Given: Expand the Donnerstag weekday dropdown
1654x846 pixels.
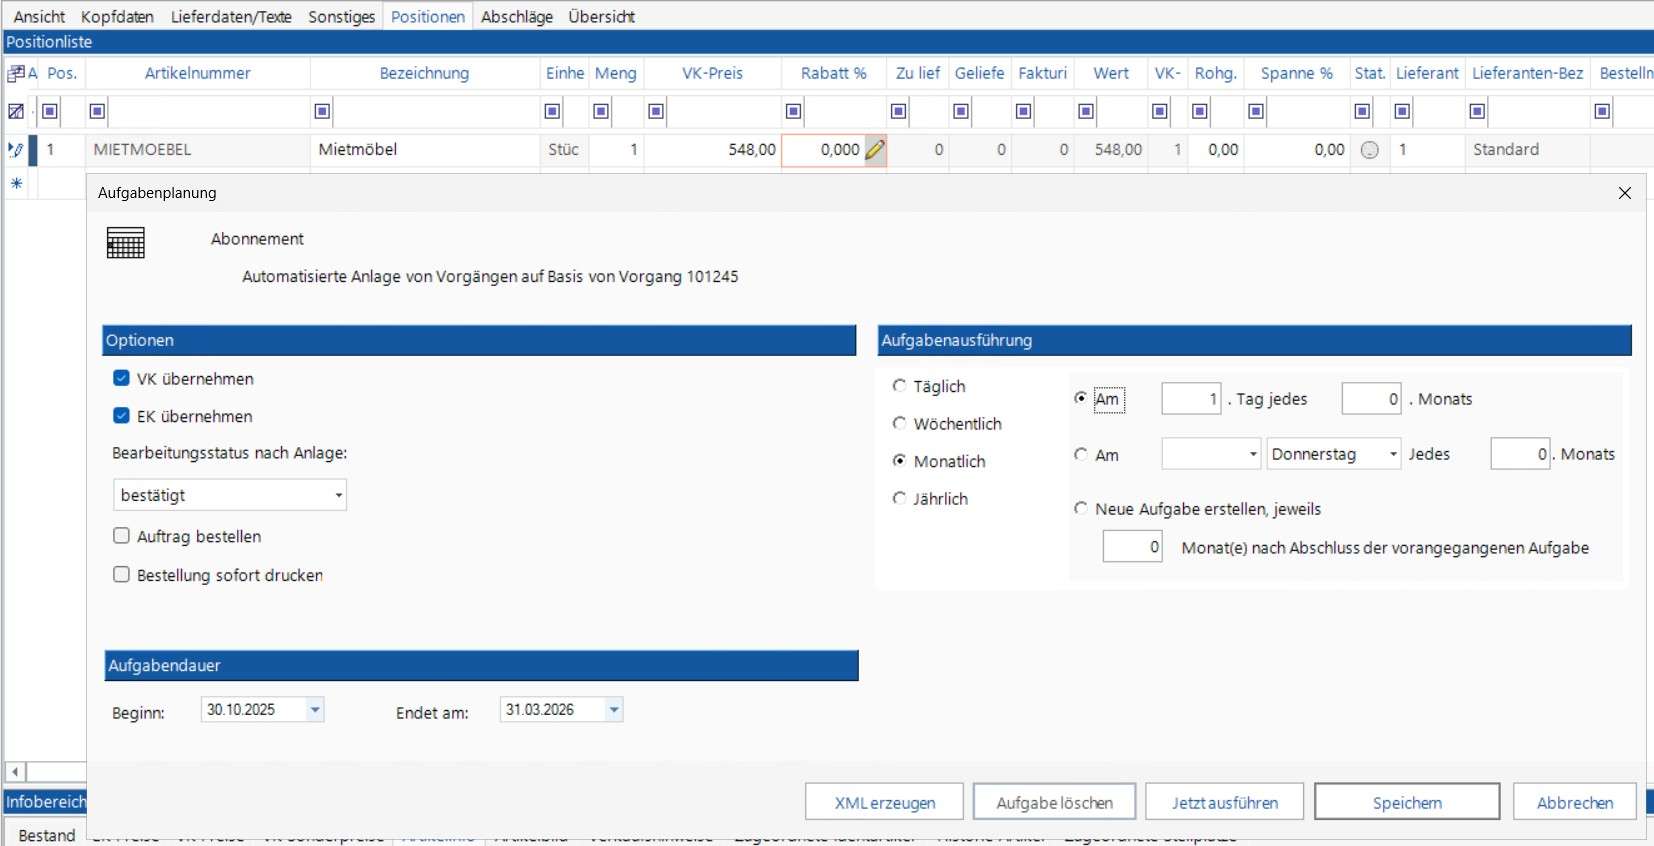Looking at the screenshot, I should pyautogui.click(x=1393, y=454).
